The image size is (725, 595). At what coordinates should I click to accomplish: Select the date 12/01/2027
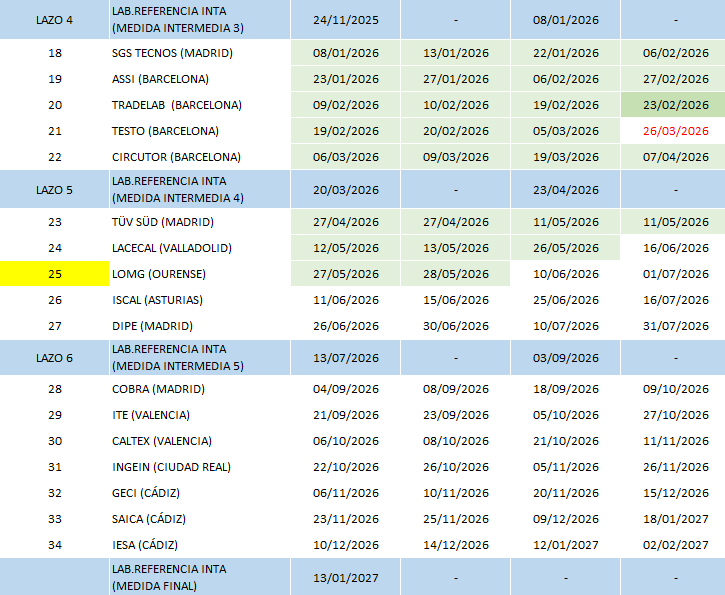565,545
